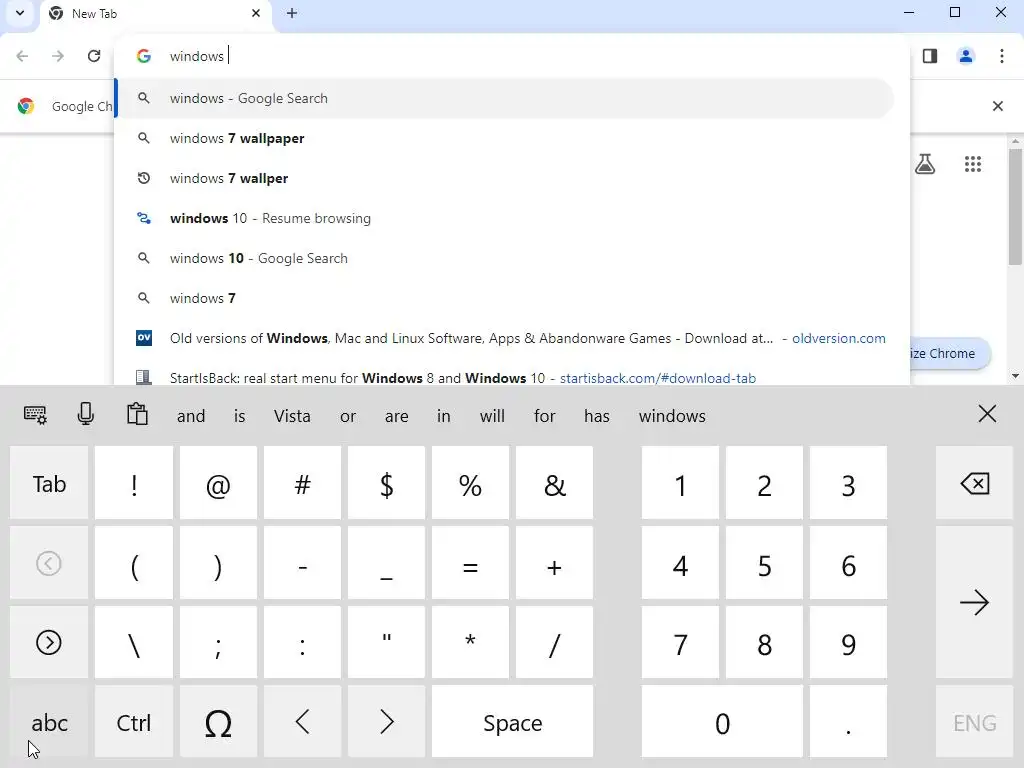Select the New Tab tab
Image resolution: width=1024 pixels, height=768 pixels.
coord(157,14)
